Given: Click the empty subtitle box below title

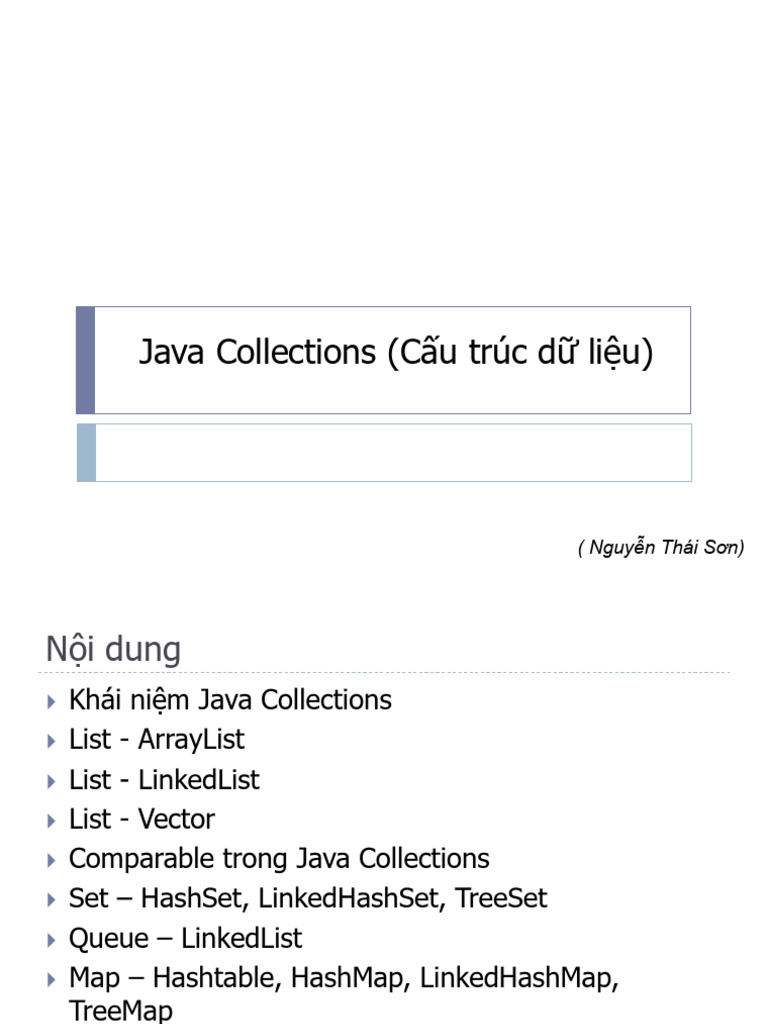Looking at the screenshot, I should point(393,453).
